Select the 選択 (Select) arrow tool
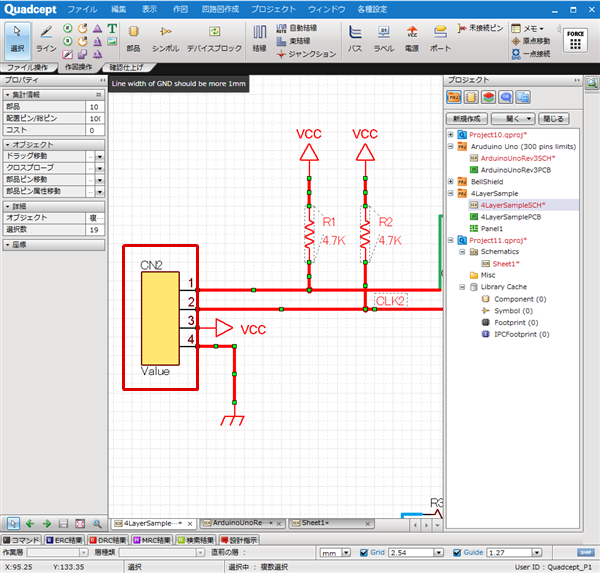 pos(16,38)
